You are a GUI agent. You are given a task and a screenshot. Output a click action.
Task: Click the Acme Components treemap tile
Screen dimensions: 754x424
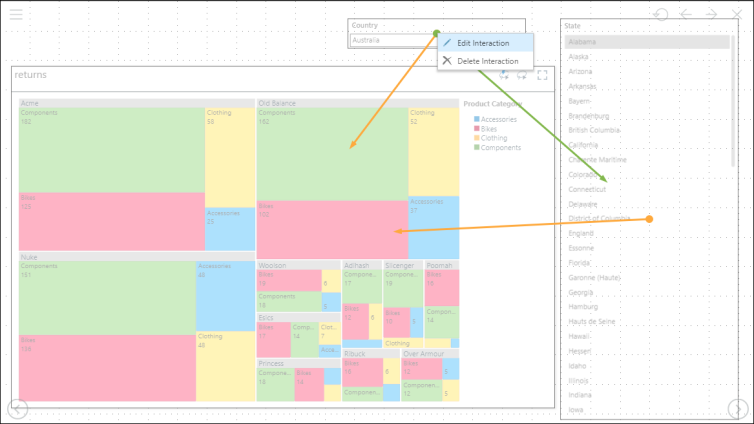point(110,150)
